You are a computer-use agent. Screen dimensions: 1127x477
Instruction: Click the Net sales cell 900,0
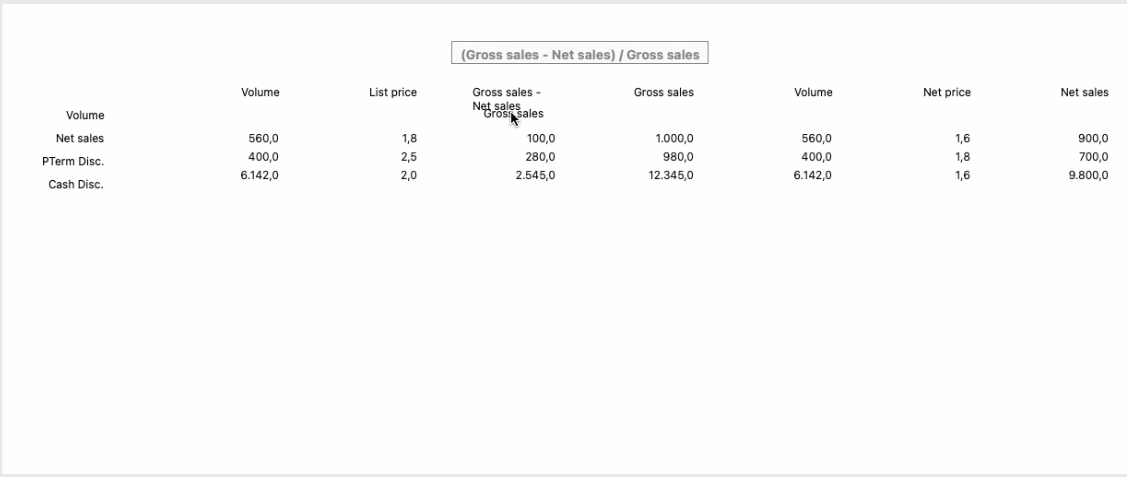(x=1092, y=139)
